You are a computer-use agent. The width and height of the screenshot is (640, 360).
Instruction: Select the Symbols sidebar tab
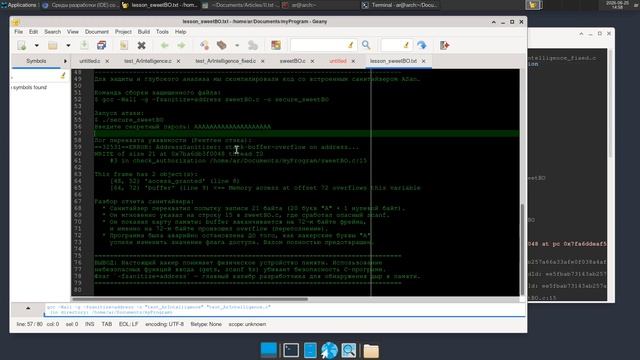(36, 61)
